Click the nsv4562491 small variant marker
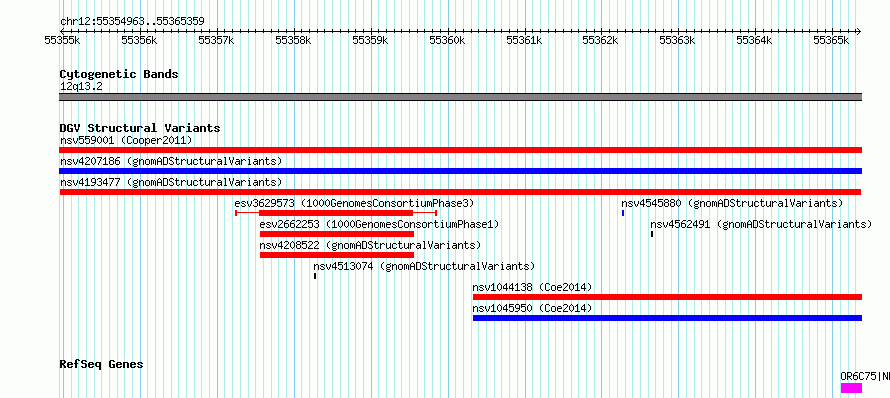This screenshot has height=398, width=890. tap(652, 234)
